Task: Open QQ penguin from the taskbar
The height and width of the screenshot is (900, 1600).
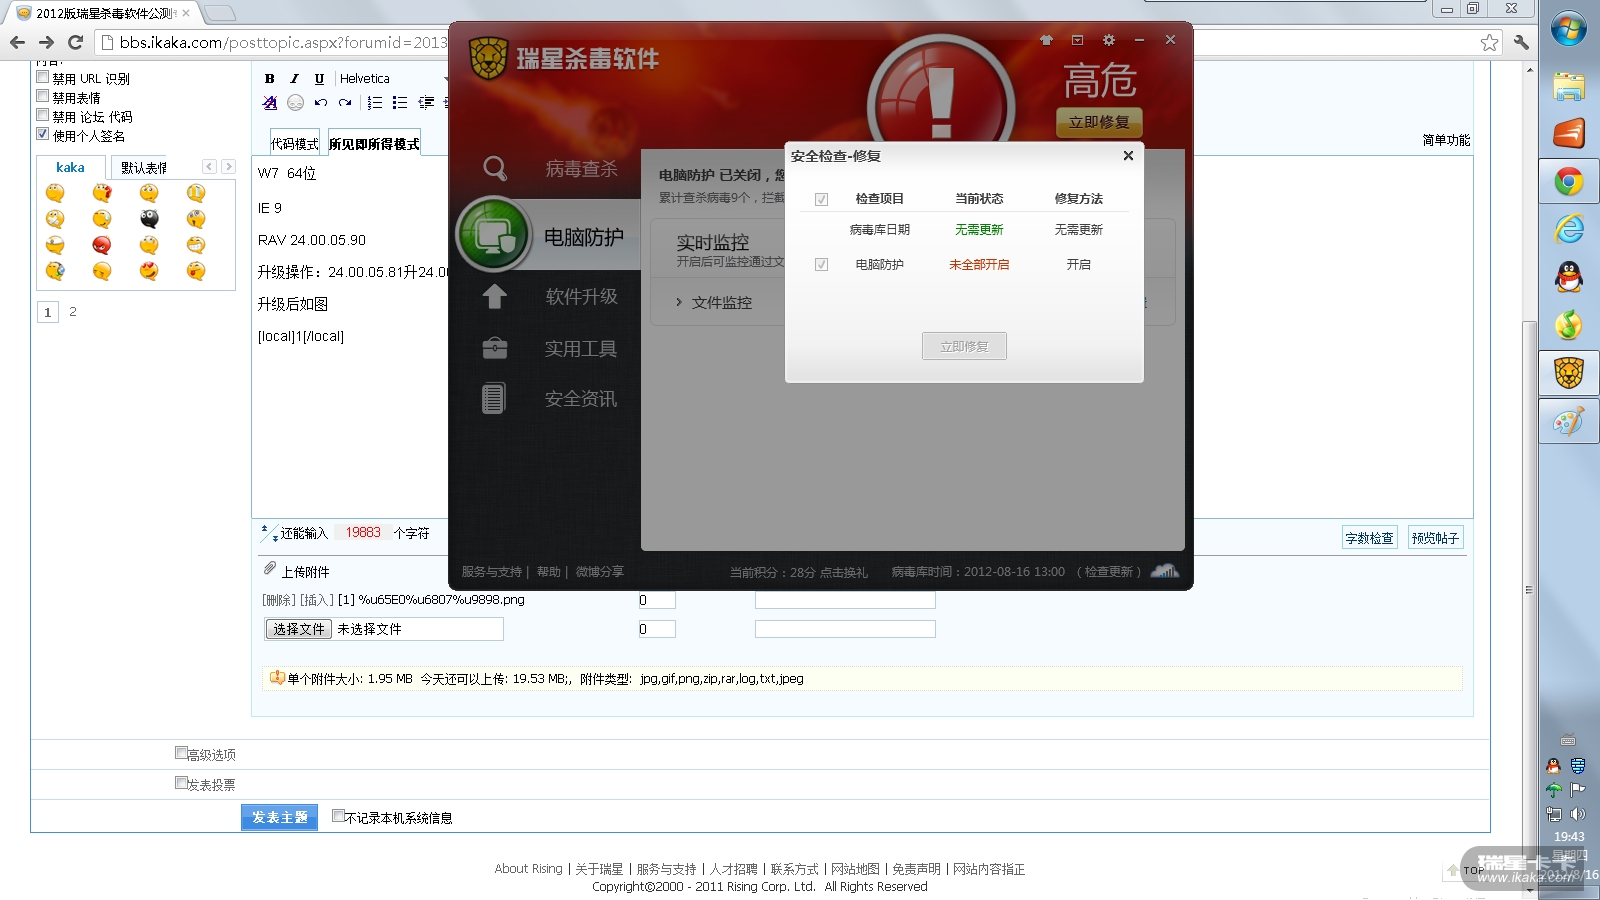Action: [x=1569, y=277]
